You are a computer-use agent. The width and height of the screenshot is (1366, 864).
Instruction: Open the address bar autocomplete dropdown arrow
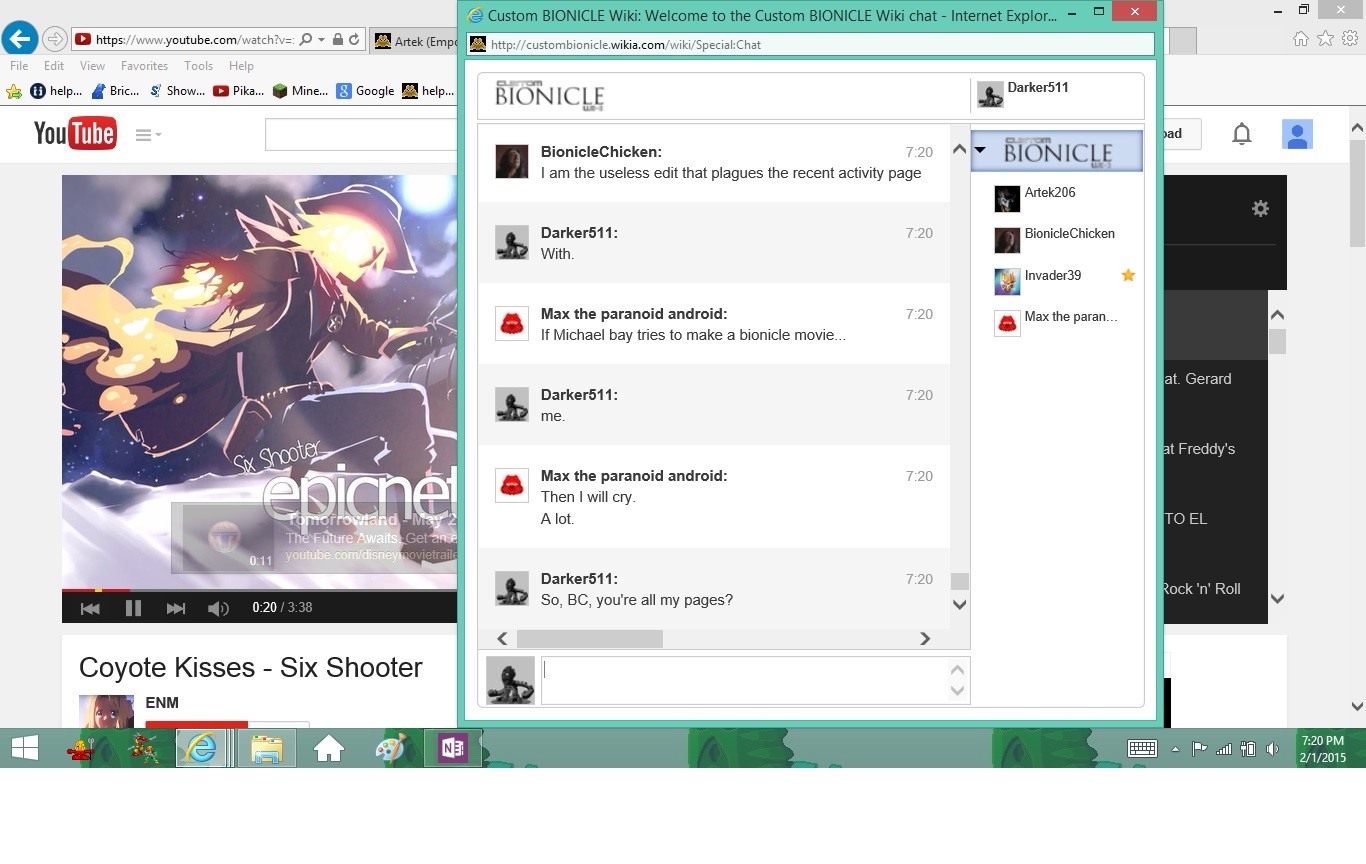pos(321,40)
